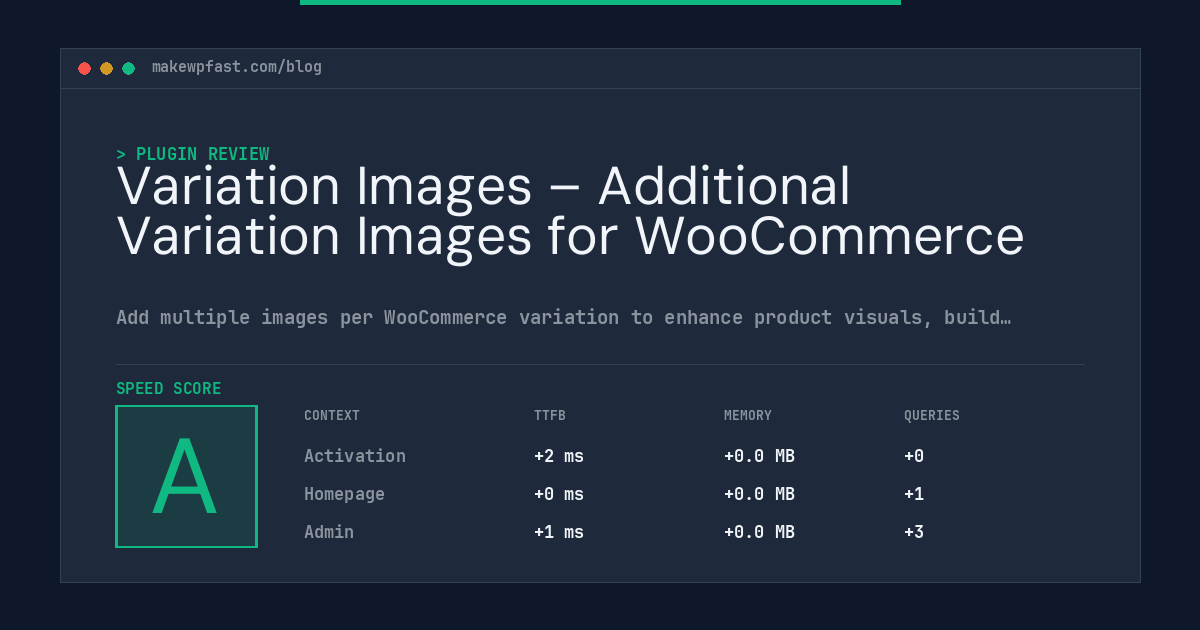Click the grade A score box
This screenshot has width=1200, height=630.
186,476
